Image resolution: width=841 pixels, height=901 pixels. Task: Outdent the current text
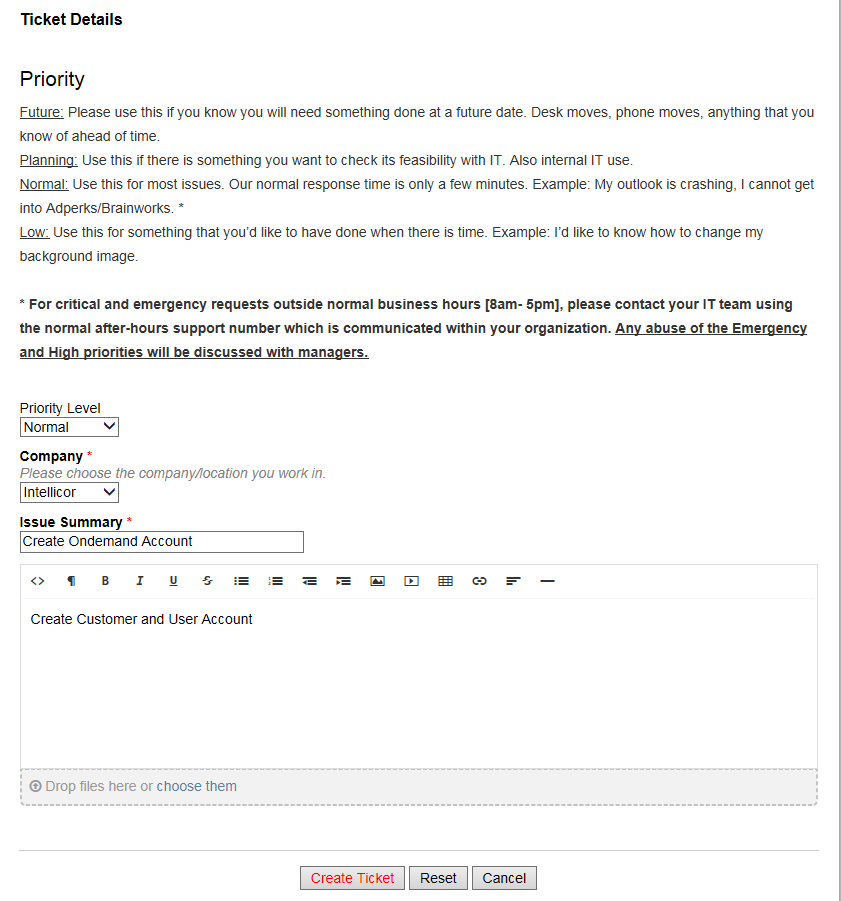coord(310,581)
